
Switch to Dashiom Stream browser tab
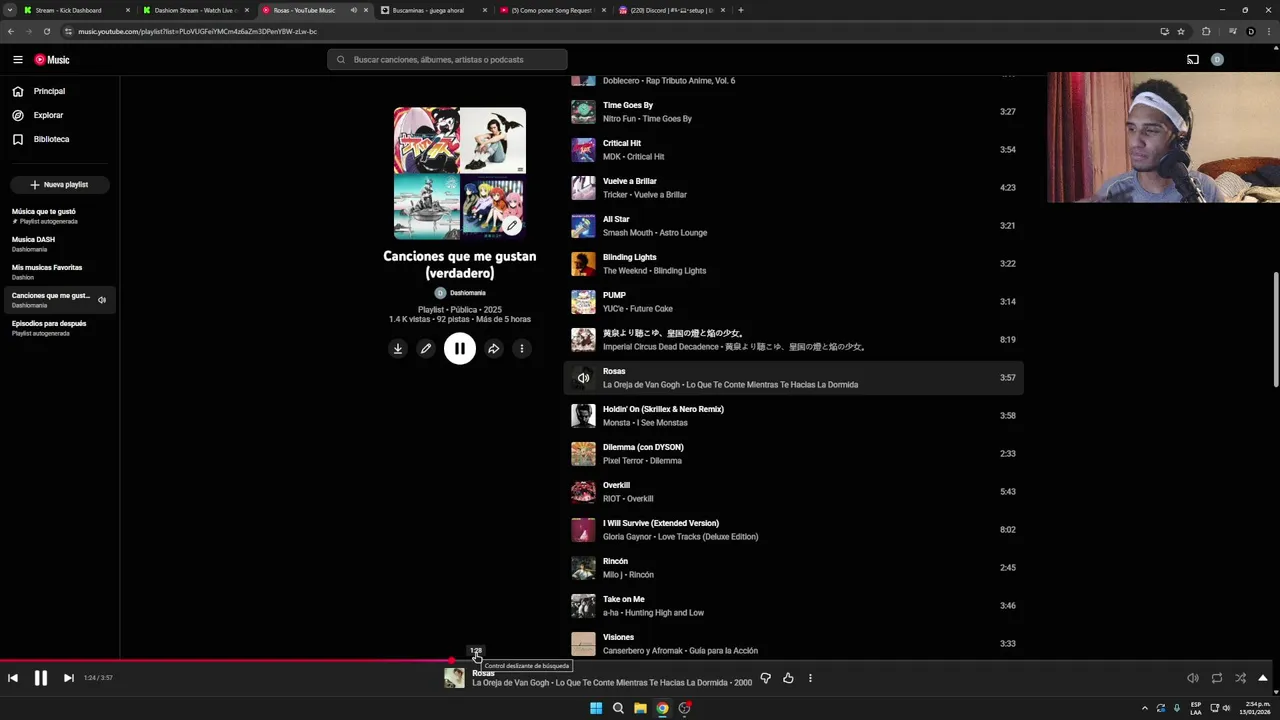[195, 10]
